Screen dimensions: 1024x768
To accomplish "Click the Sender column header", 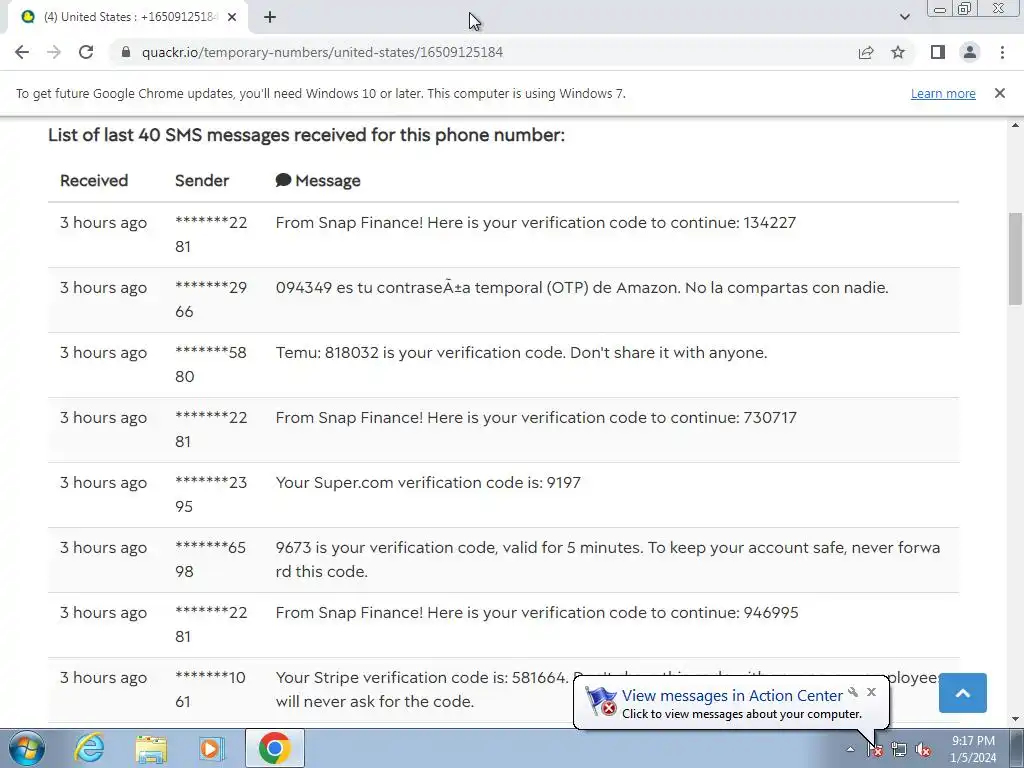I will tap(202, 181).
